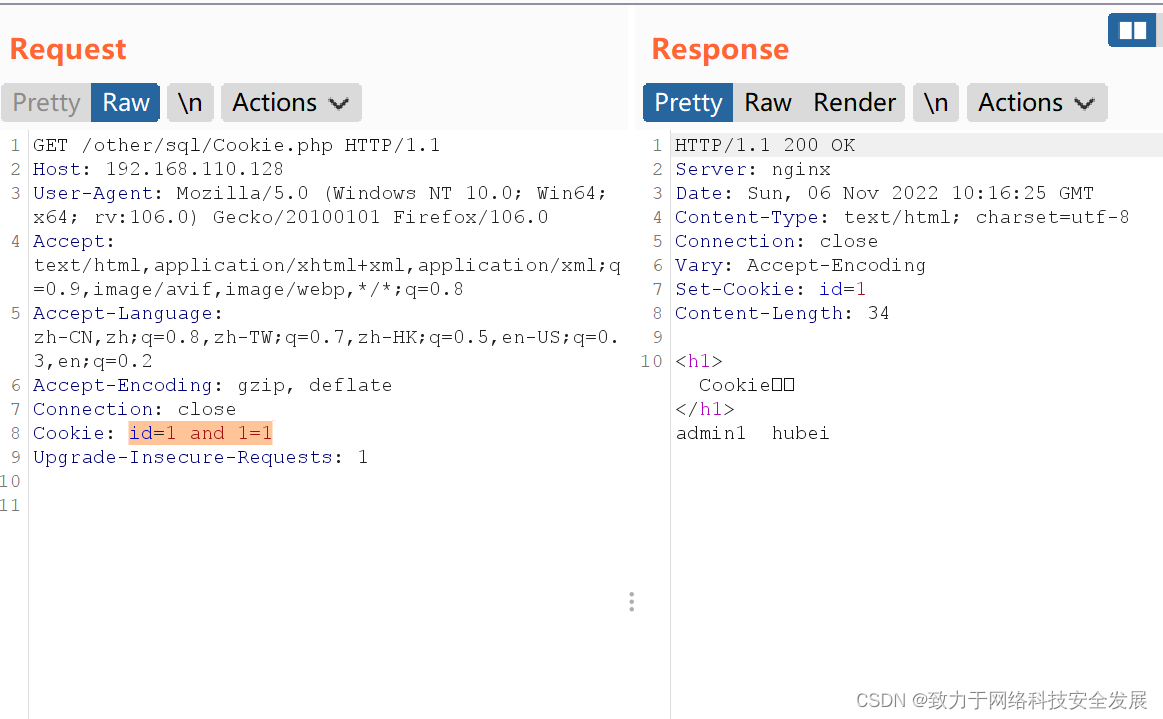The image size is (1163, 719).
Task: Click the Host: 192.168.110.128 header line
Action: (158, 169)
